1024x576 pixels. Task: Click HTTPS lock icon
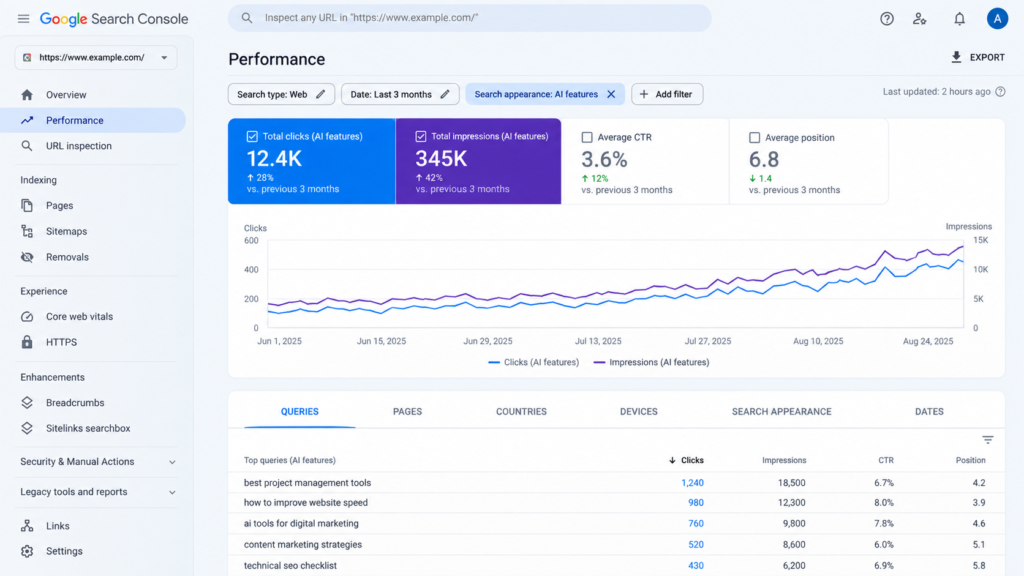coord(27,342)
